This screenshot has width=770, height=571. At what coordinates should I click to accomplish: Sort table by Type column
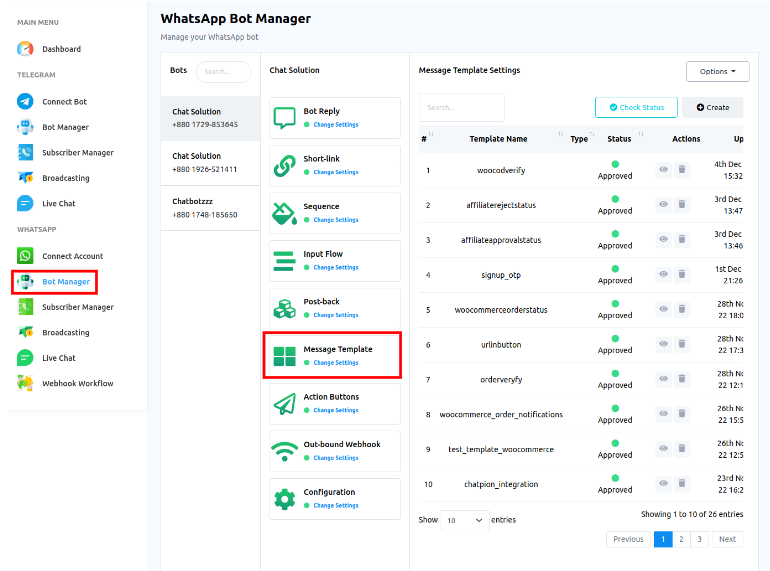[x=579, y=139]
